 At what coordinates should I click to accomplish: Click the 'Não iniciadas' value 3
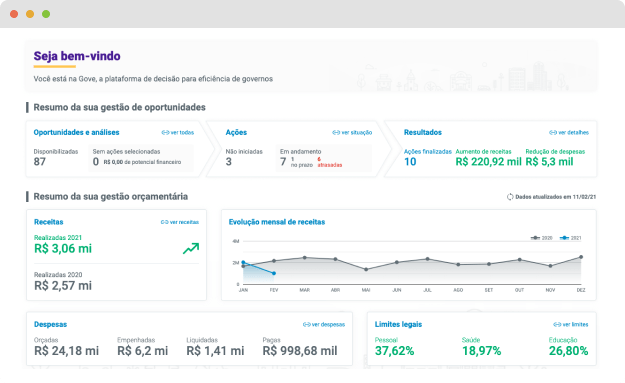pos(228,162)
